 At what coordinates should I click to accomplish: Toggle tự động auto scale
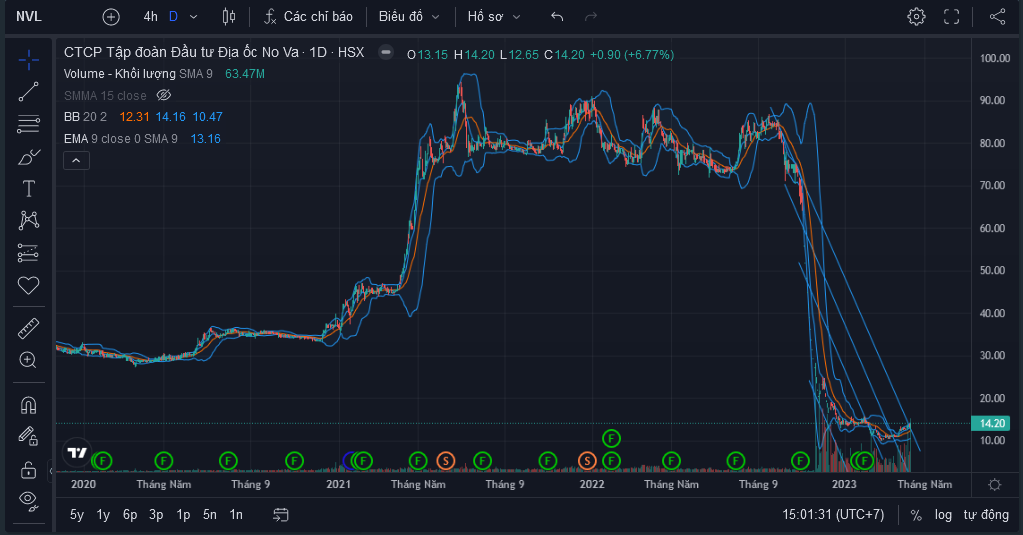tap(986, 515)
